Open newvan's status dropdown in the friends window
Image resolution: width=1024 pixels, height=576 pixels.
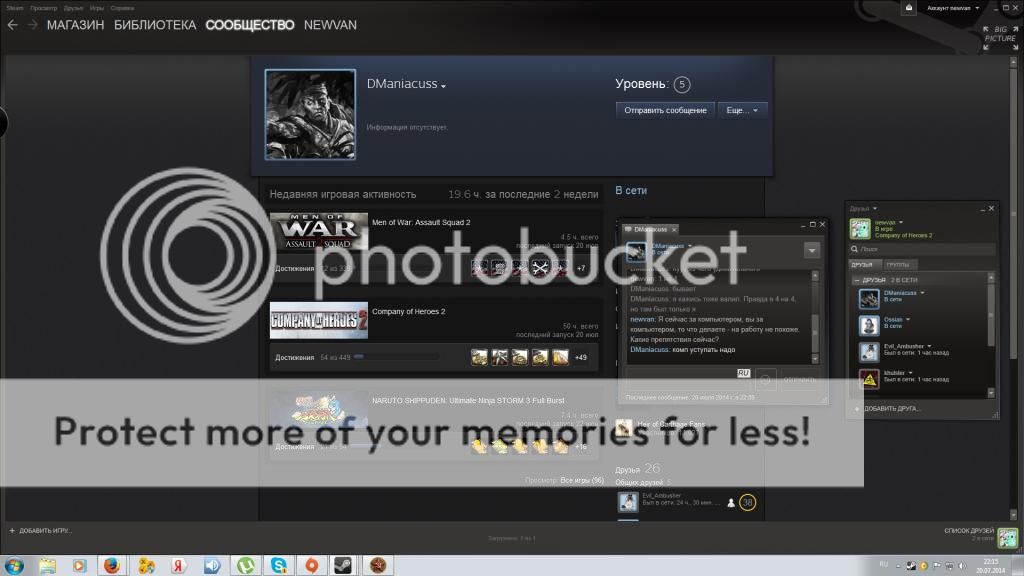[901, 223]
